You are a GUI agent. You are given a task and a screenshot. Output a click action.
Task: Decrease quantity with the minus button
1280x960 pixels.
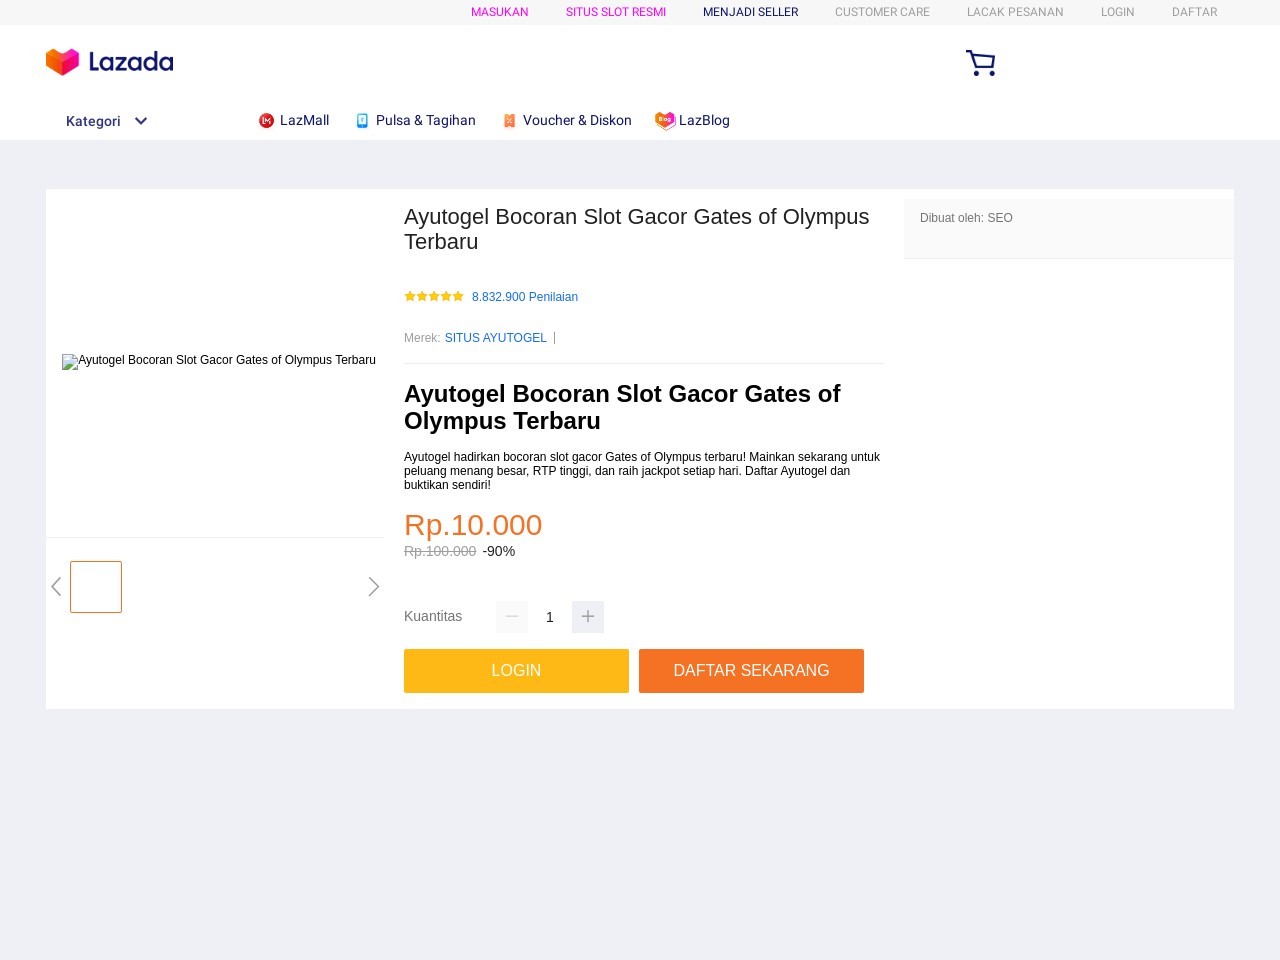[x=512, y=617]
